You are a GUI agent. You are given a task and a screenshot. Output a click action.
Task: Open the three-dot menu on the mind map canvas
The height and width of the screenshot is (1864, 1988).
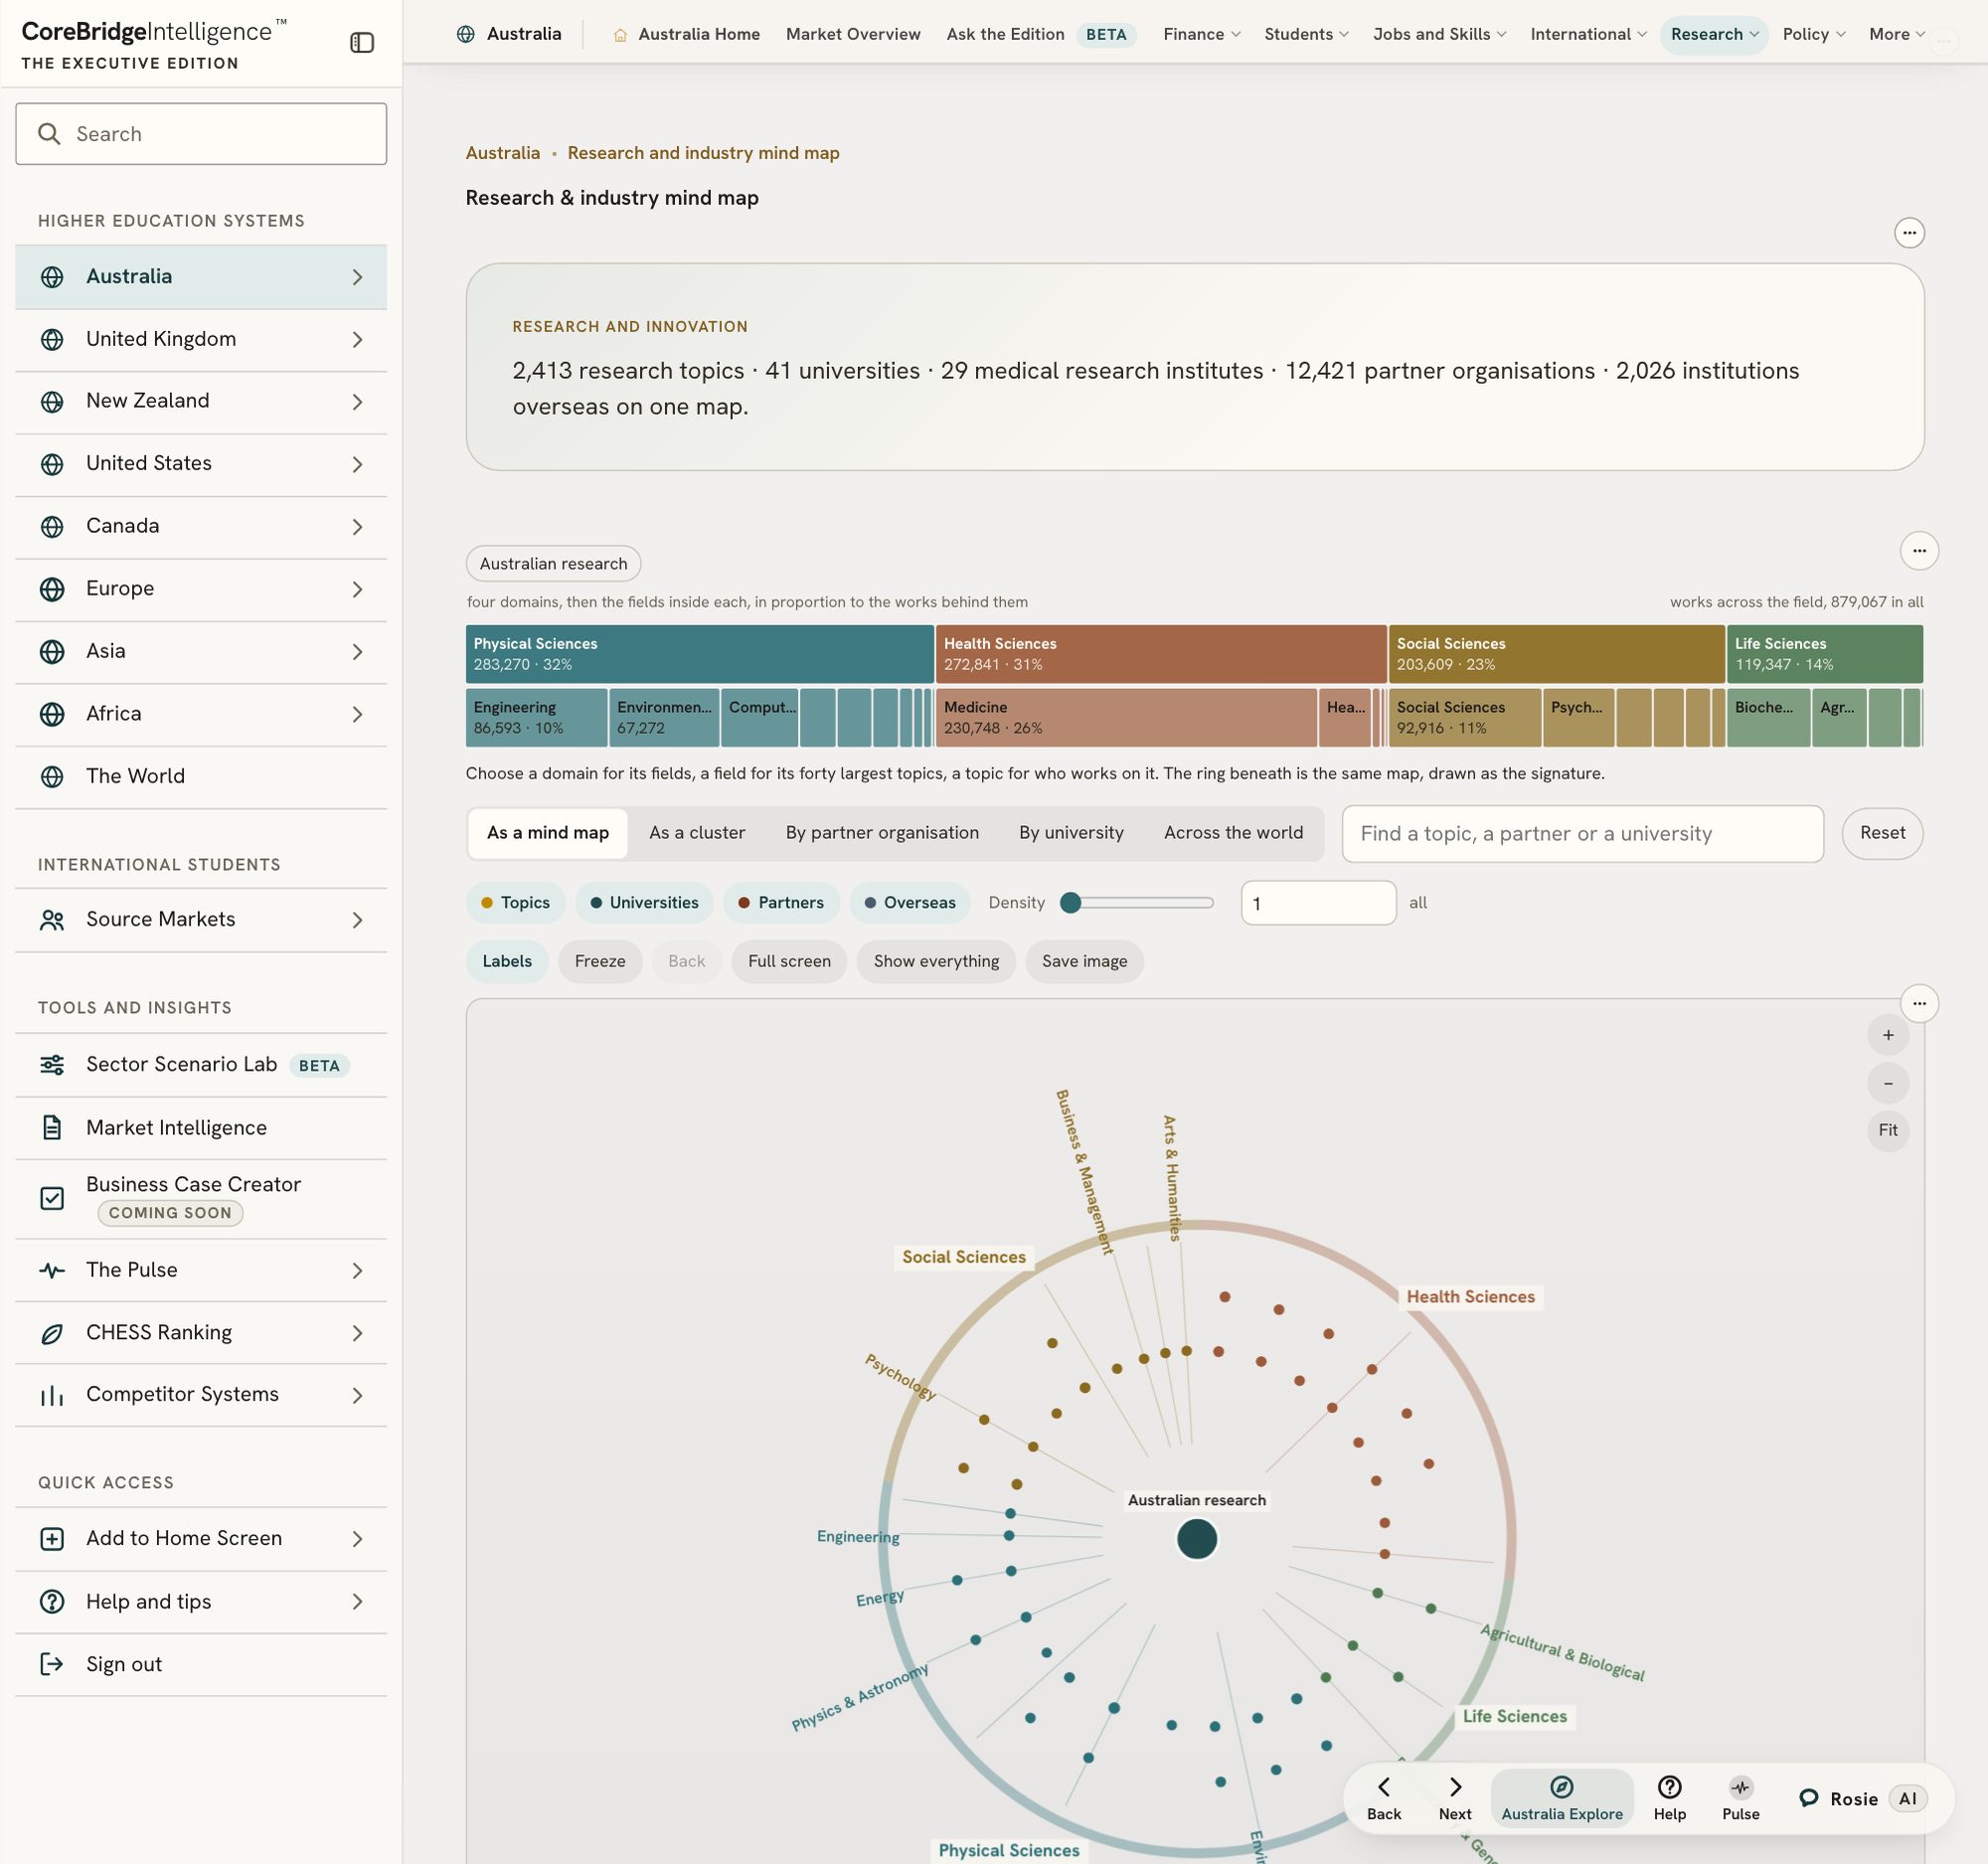[1919, 1003]
